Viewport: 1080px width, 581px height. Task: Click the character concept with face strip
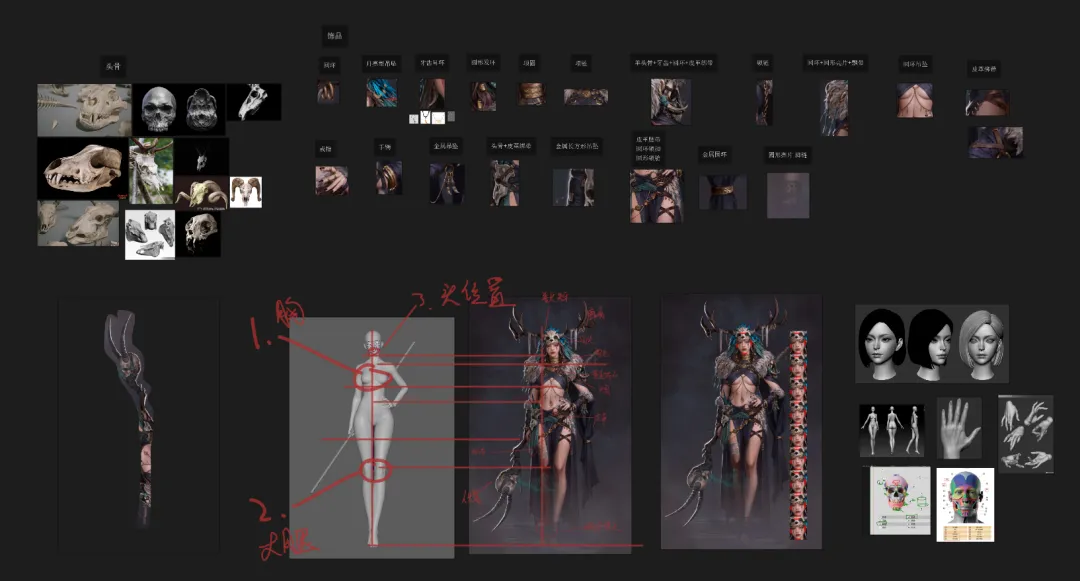740,422
